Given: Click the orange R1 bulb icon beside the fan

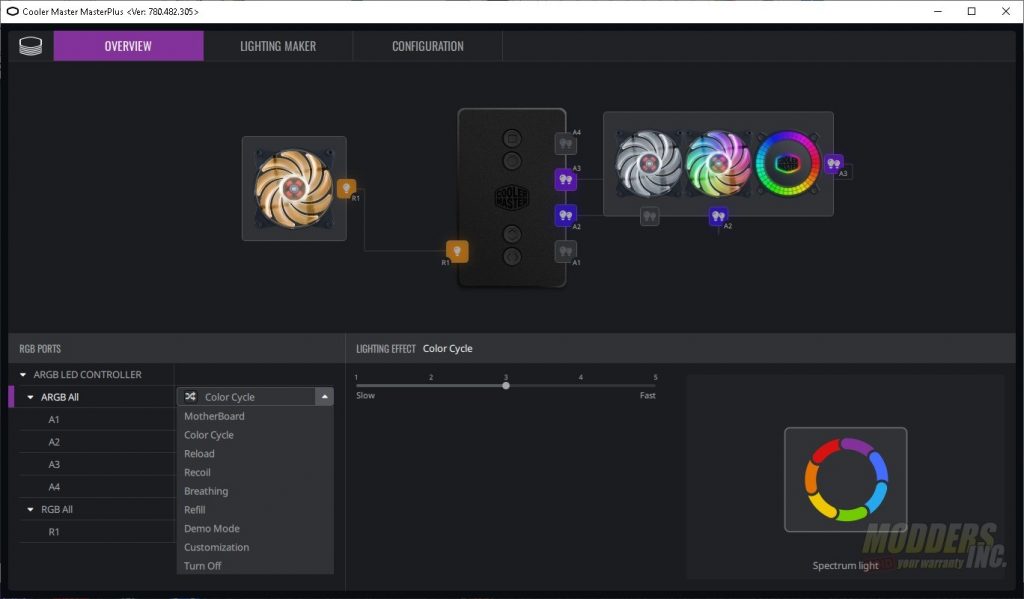Looking at the screenshot, I should coord(346,189).
